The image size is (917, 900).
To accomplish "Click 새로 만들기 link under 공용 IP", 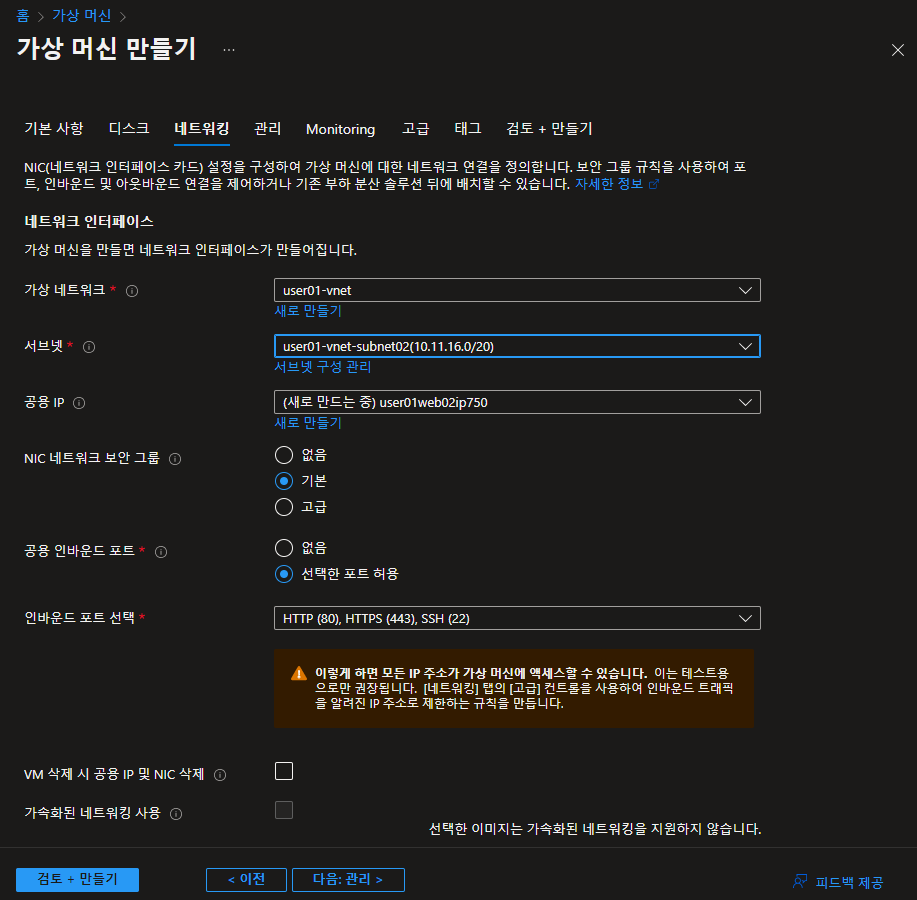I will pos(308,423).
